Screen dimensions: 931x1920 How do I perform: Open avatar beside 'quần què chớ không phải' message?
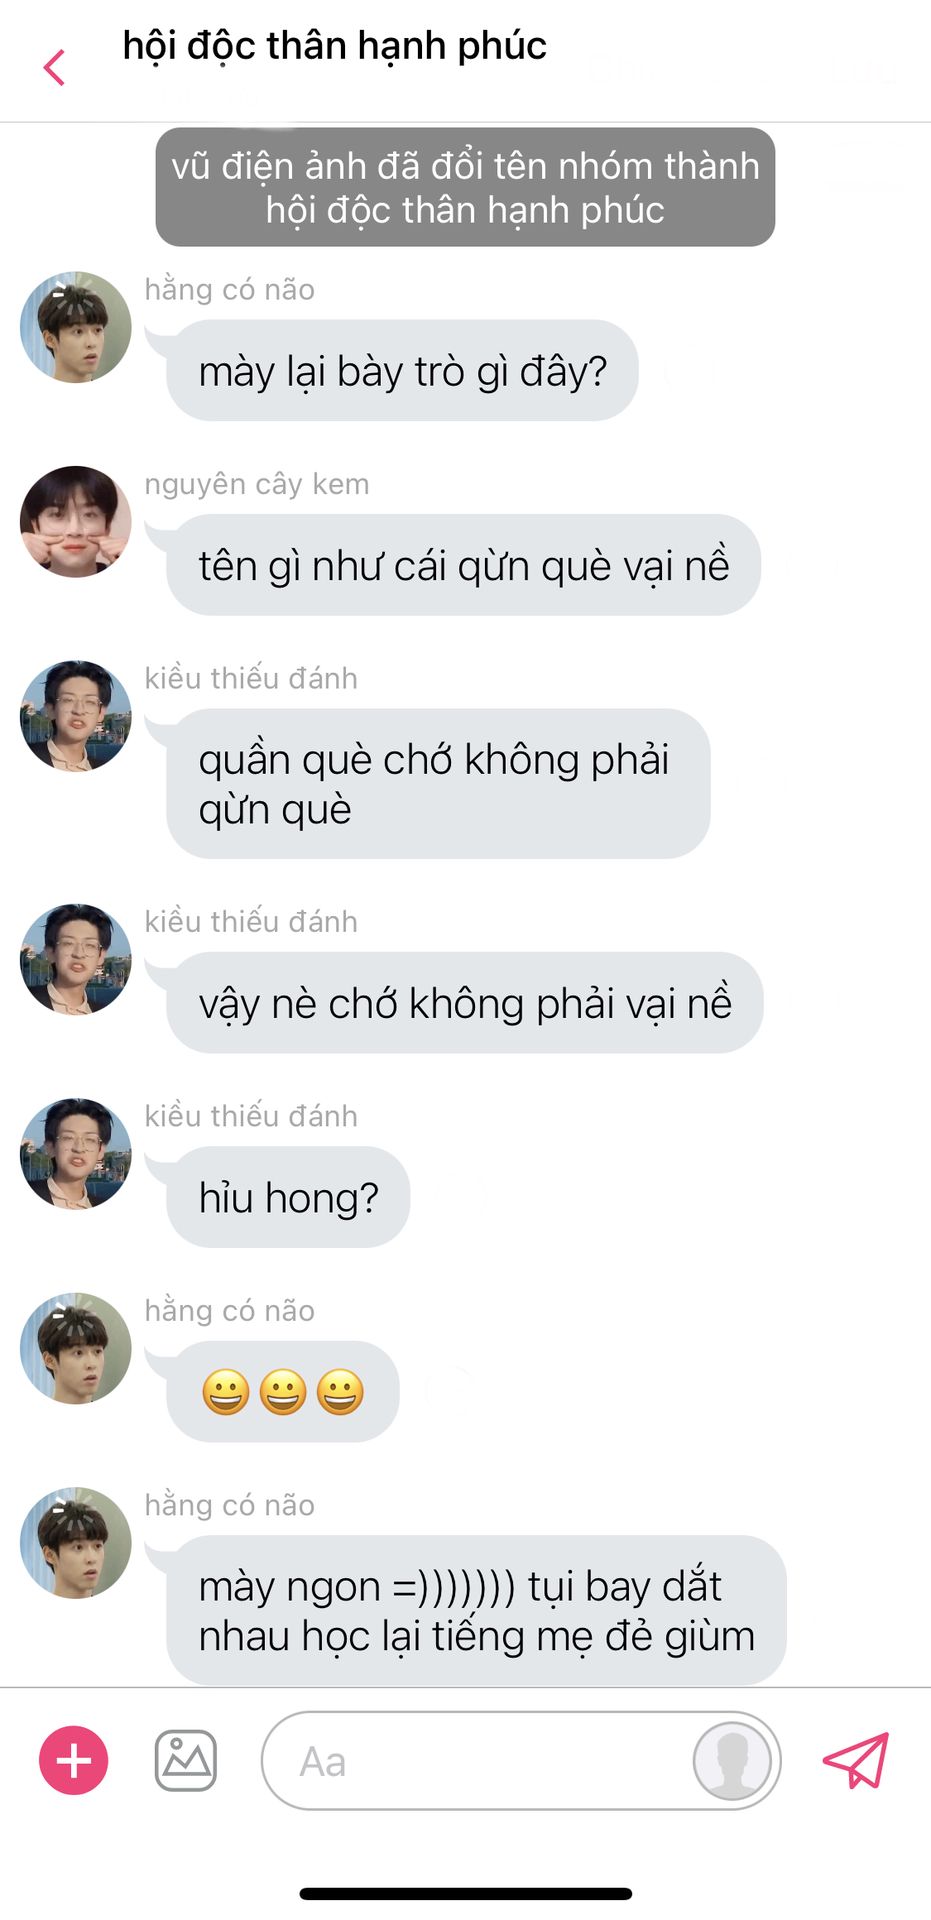[76, 716]
